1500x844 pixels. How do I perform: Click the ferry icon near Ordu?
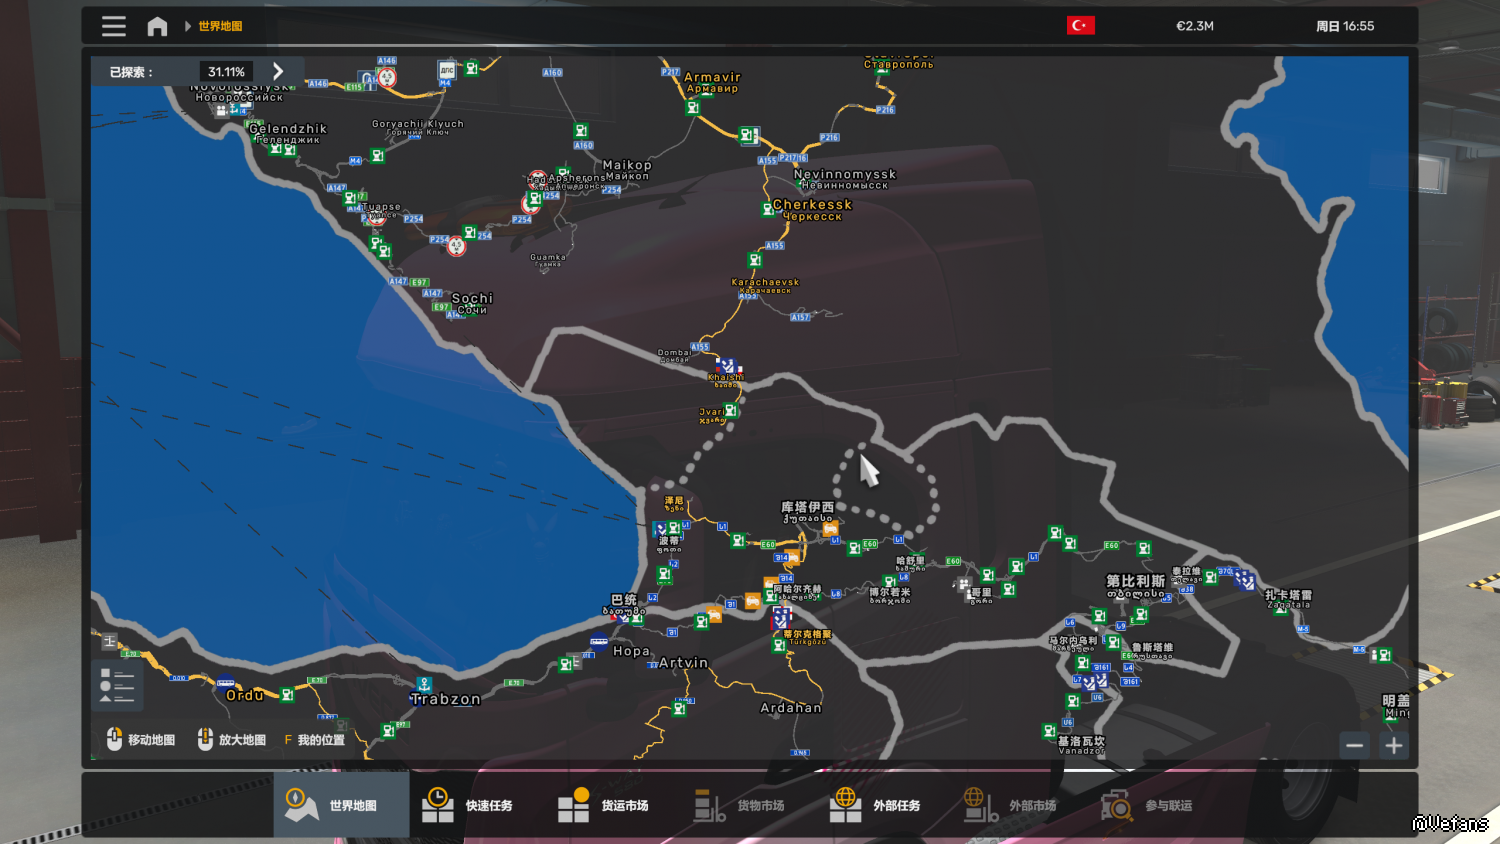[x=226, y=684]
